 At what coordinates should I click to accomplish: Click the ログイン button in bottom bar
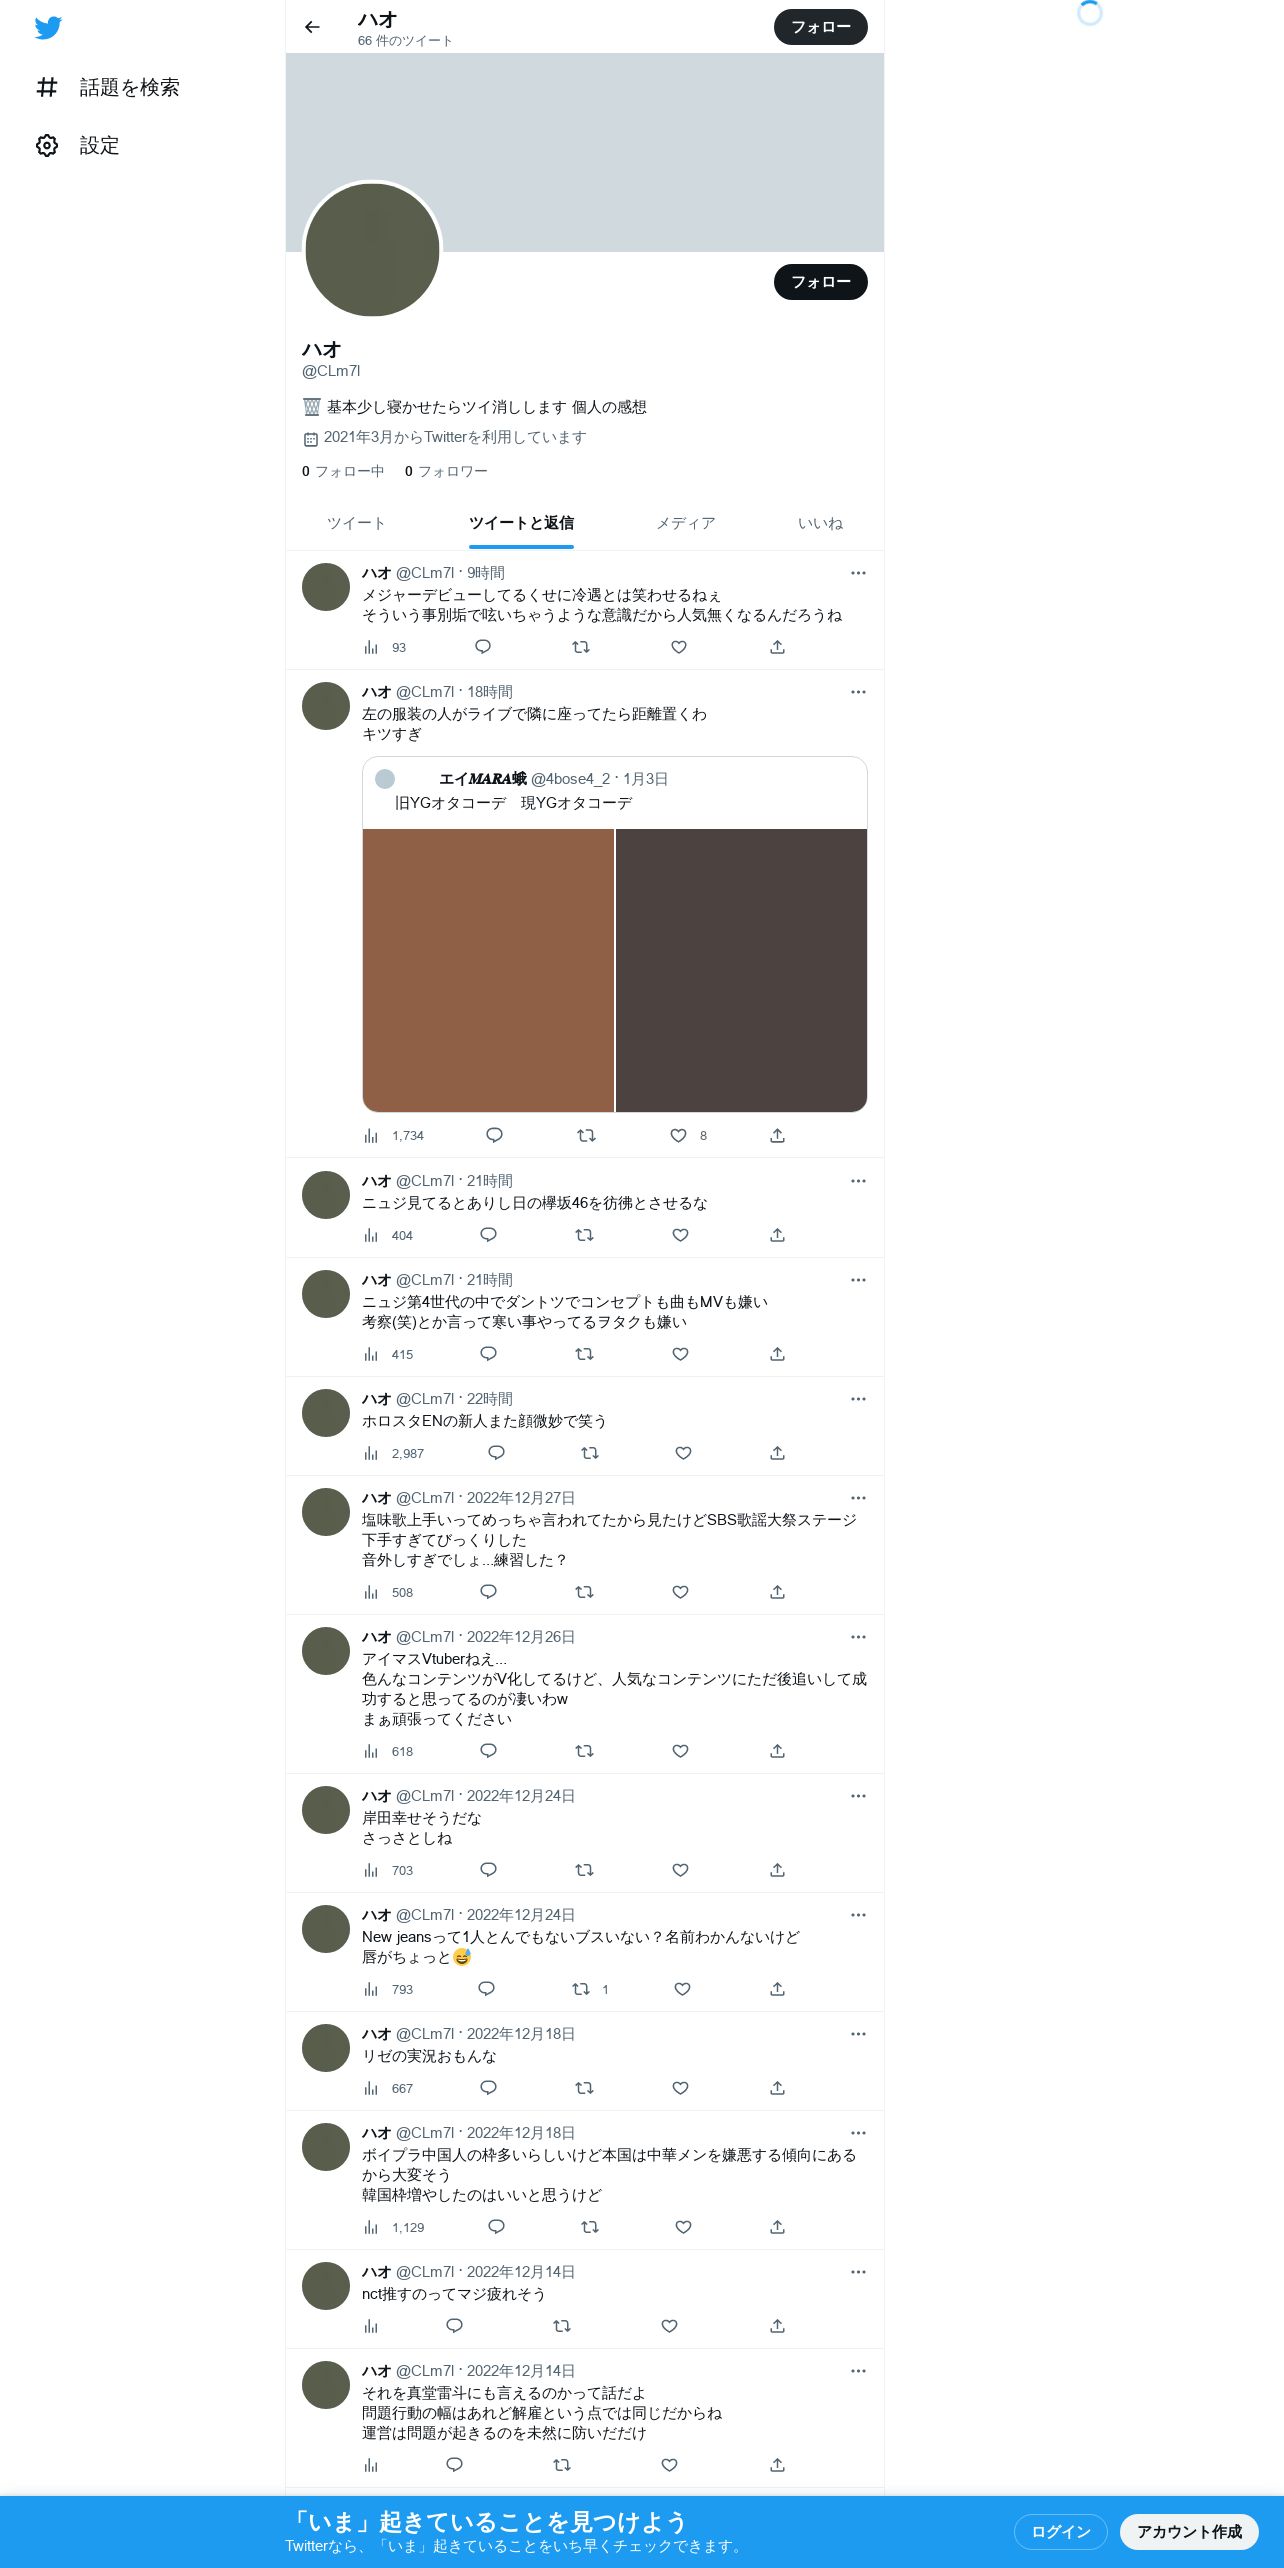(x=1060, y=2532)
